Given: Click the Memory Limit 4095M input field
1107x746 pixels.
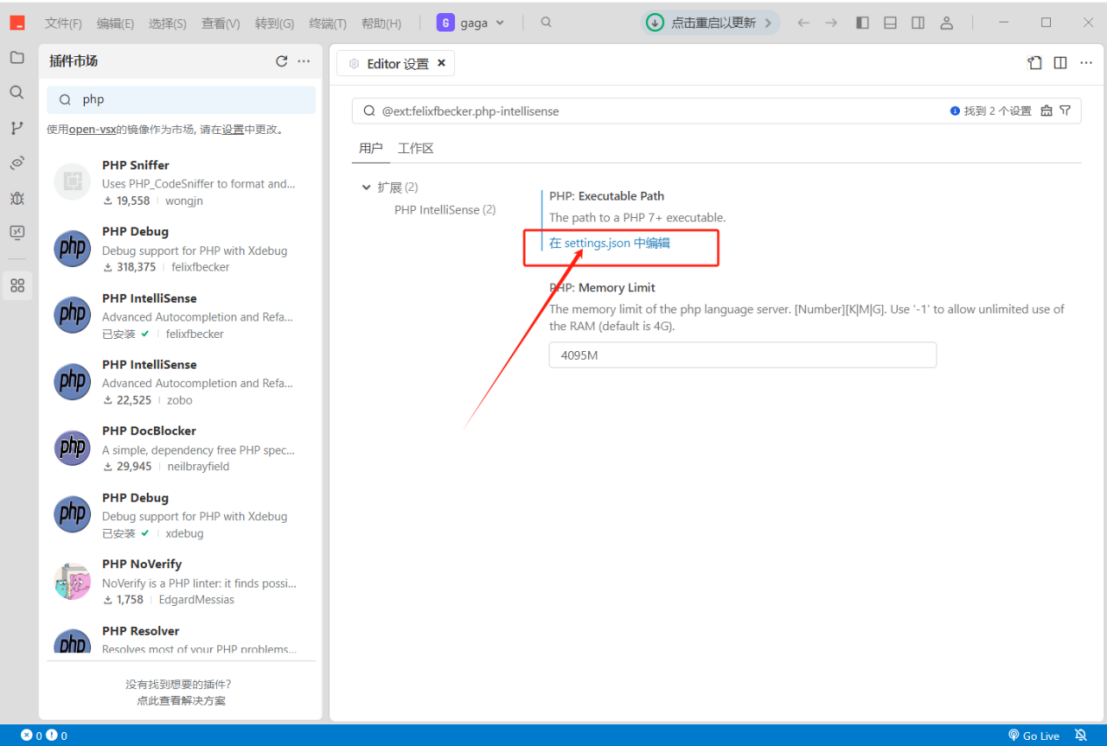Looking at the screenshot, I should [x=743, y=355].
